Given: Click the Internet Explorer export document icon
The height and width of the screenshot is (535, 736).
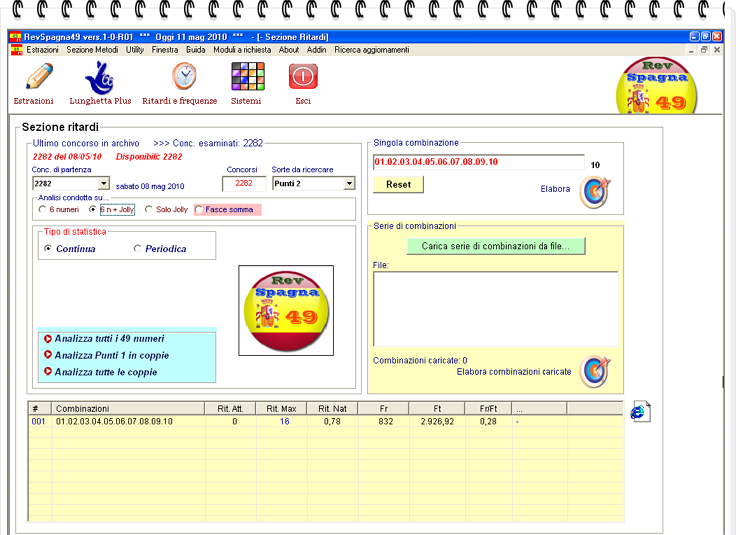Looking at the screenshot, I should (x=640, y=412).
